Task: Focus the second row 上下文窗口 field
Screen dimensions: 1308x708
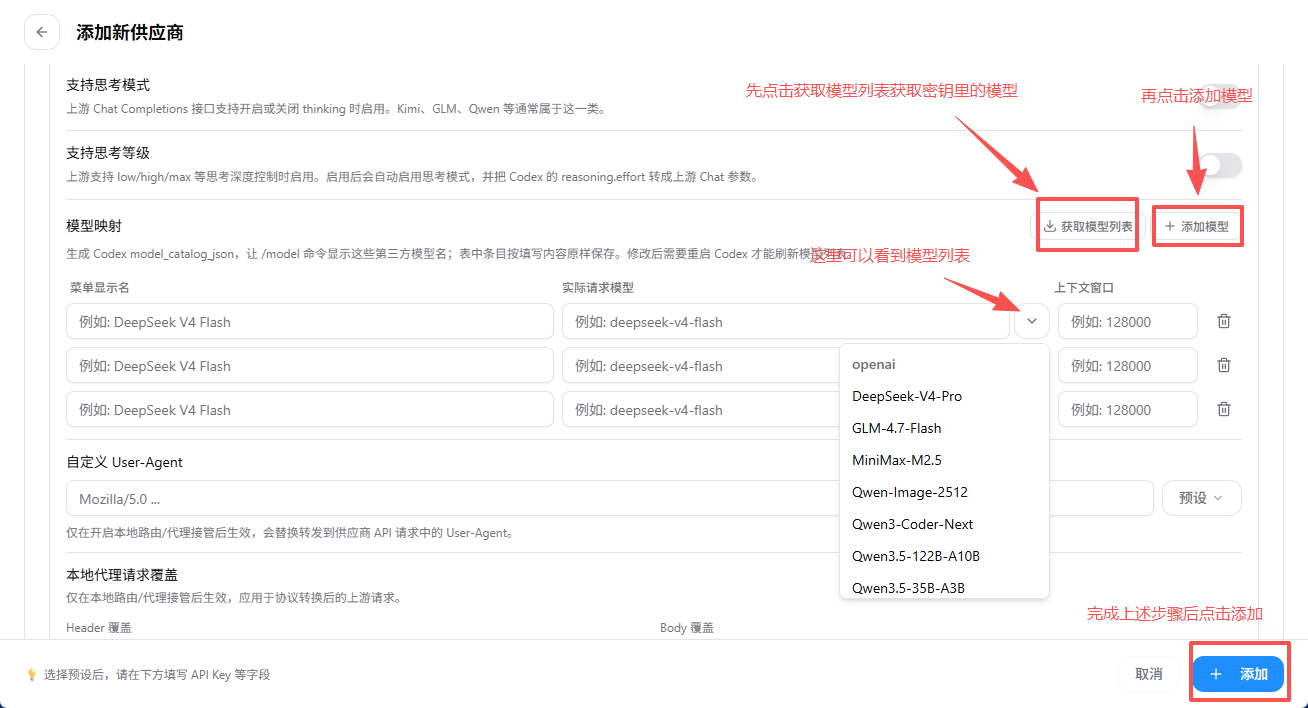Action: pyautogui.click(x=1128, y=365)
